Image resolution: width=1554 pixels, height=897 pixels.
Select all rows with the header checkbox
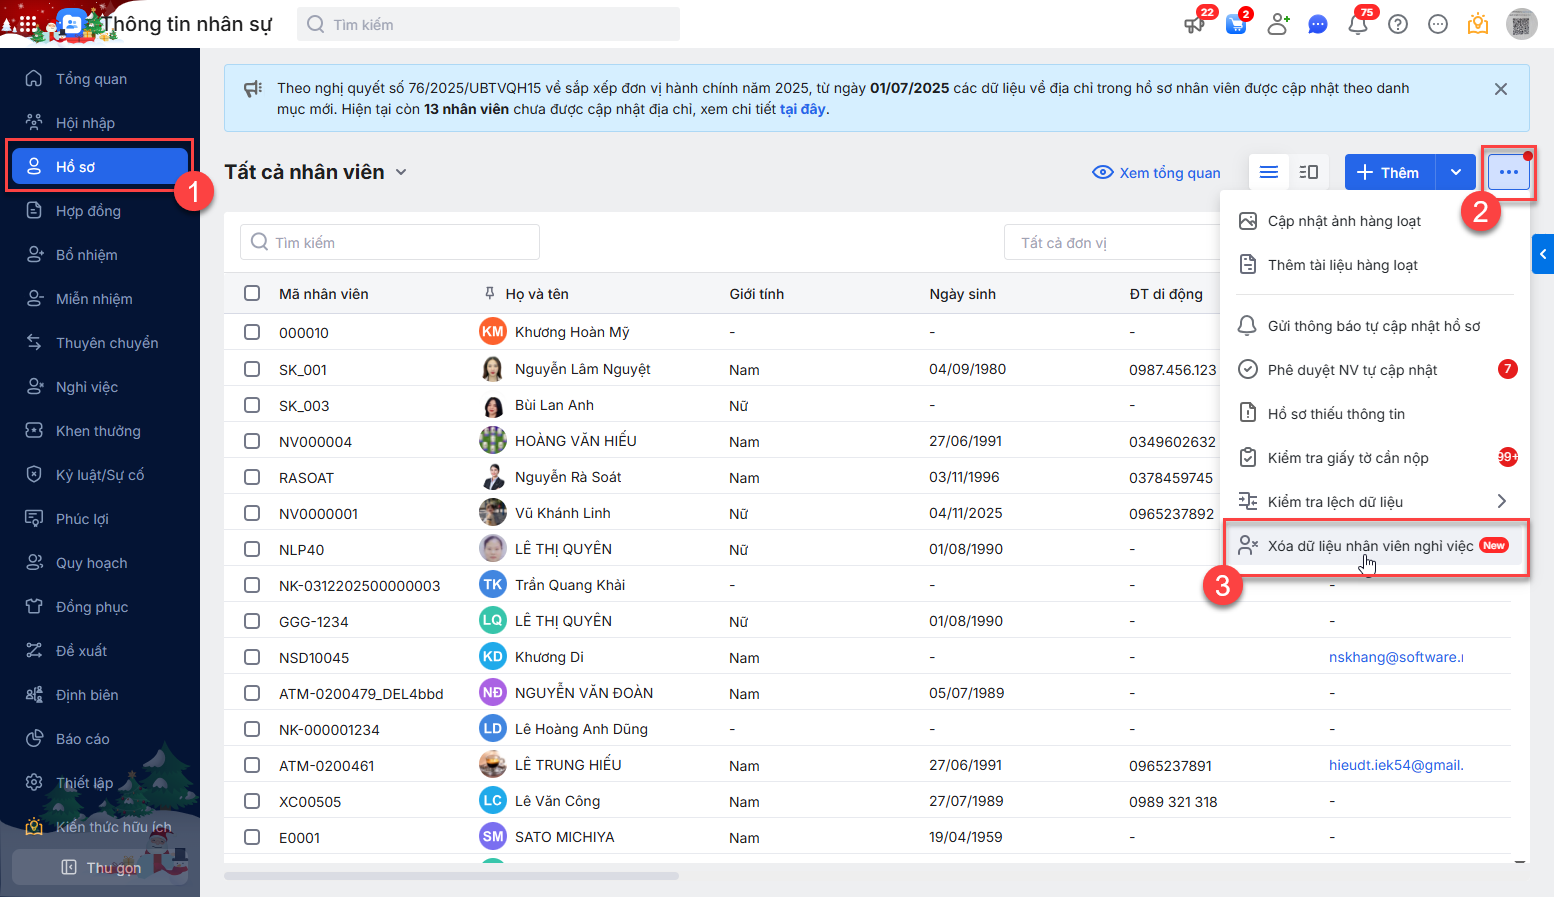click(x=252, y=293)
